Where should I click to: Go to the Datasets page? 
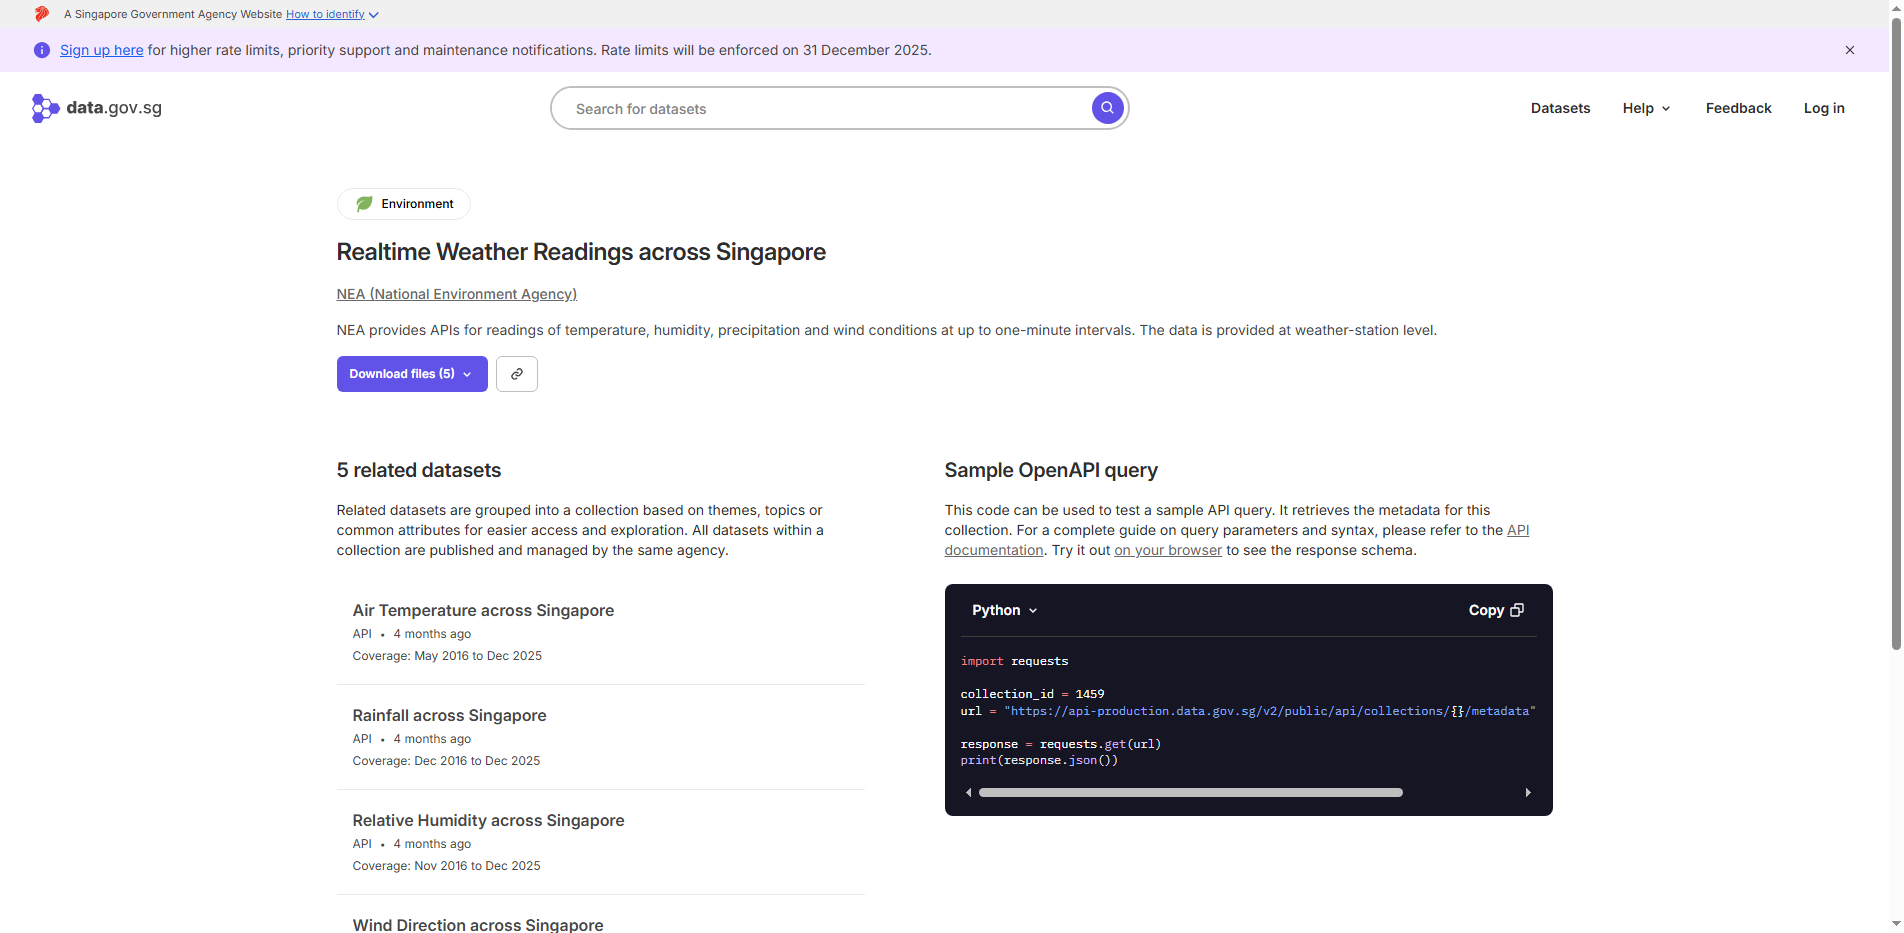(x=1560, y=108)
